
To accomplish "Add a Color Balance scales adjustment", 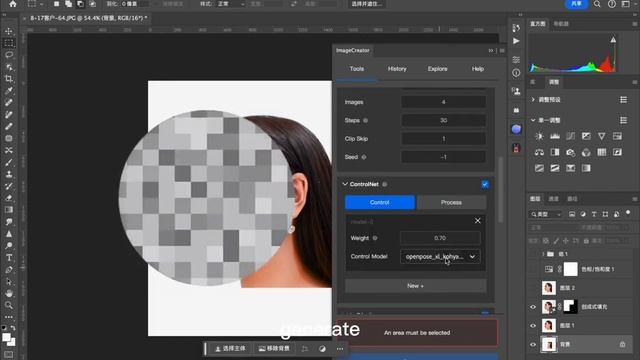I will (x=539, y=152).
